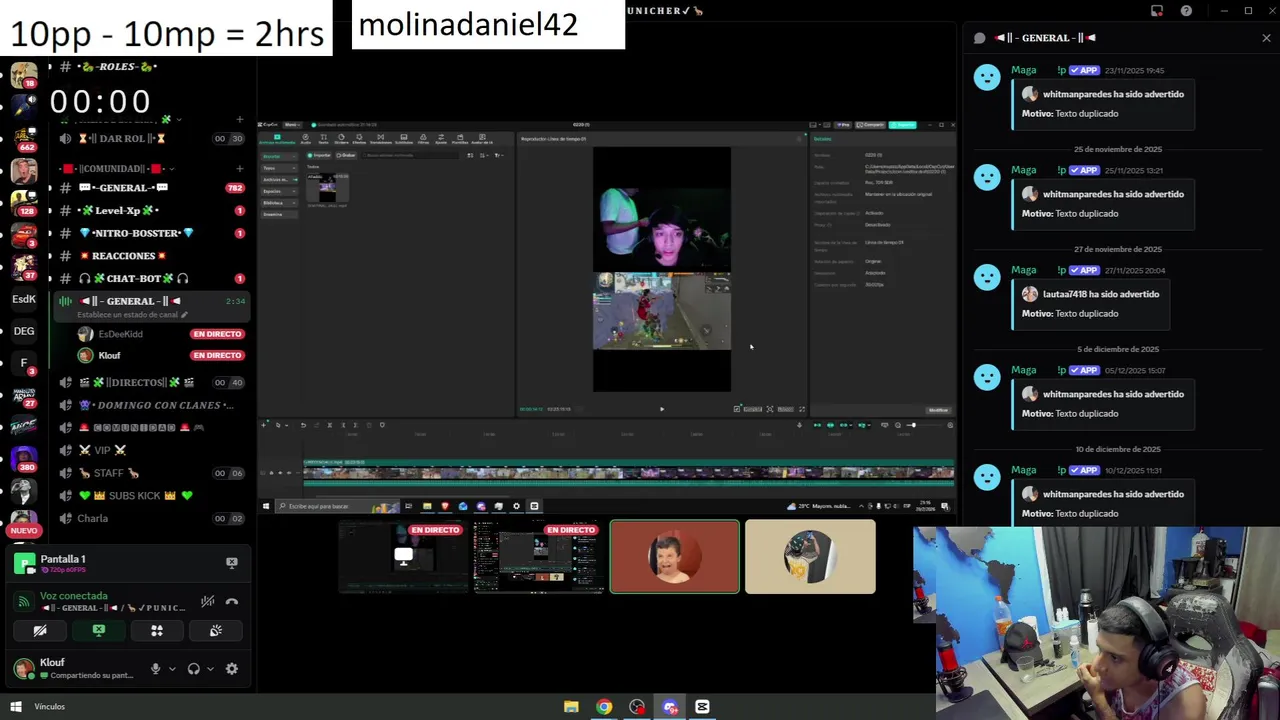Screen dimensions: 1280x720
Task: Deafen audio with headphones icon
Action: 193,669
